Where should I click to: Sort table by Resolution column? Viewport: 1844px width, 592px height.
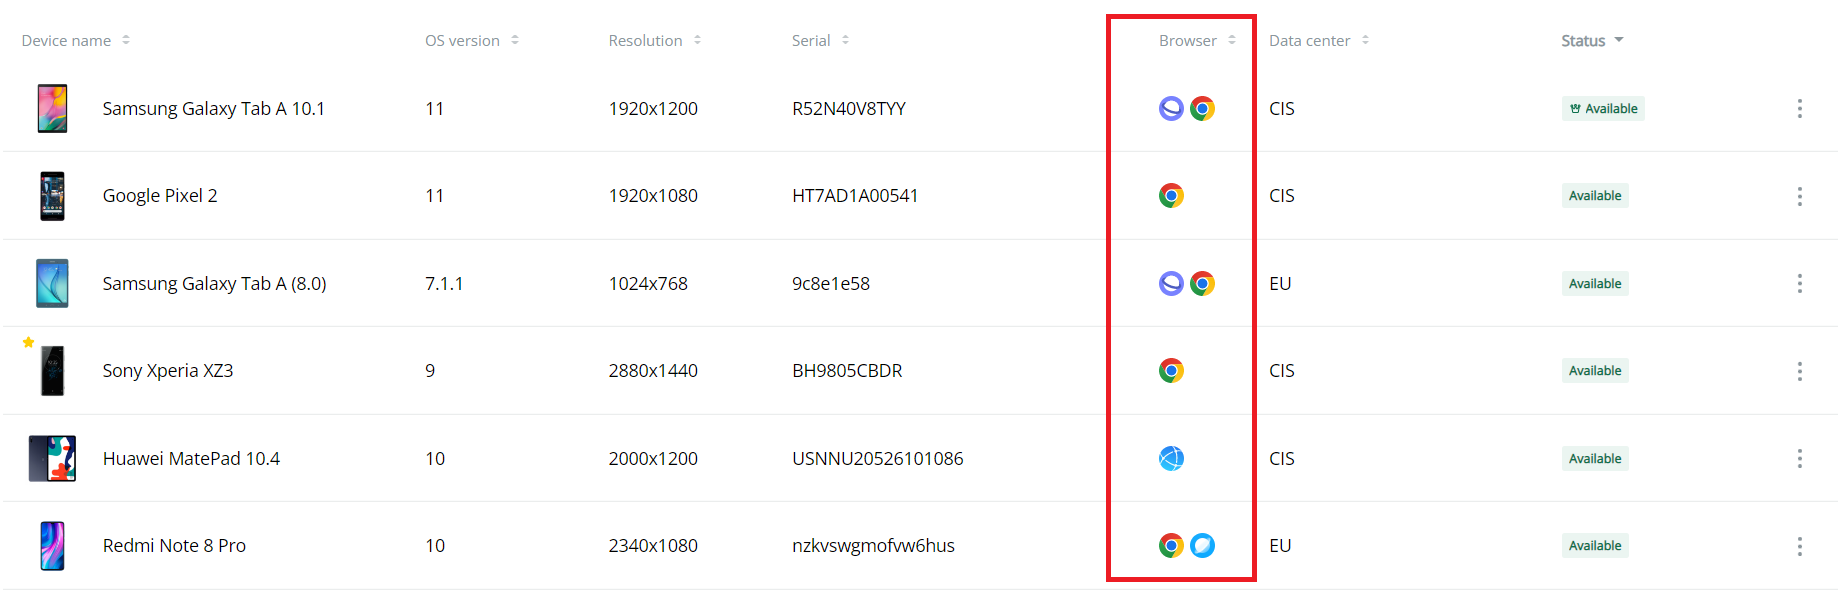tap(655, 40)
